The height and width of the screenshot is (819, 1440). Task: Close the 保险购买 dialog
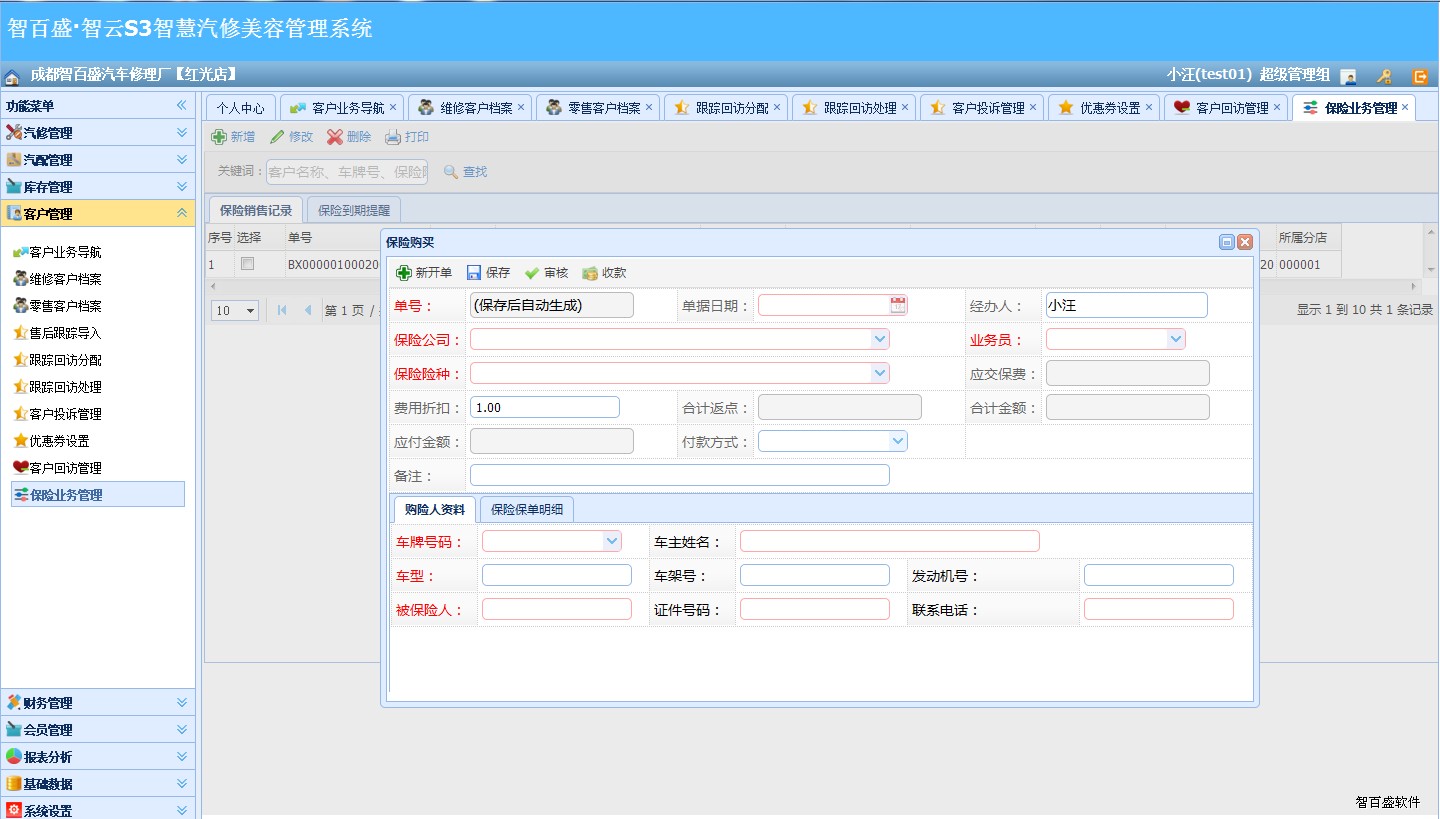1245,242
